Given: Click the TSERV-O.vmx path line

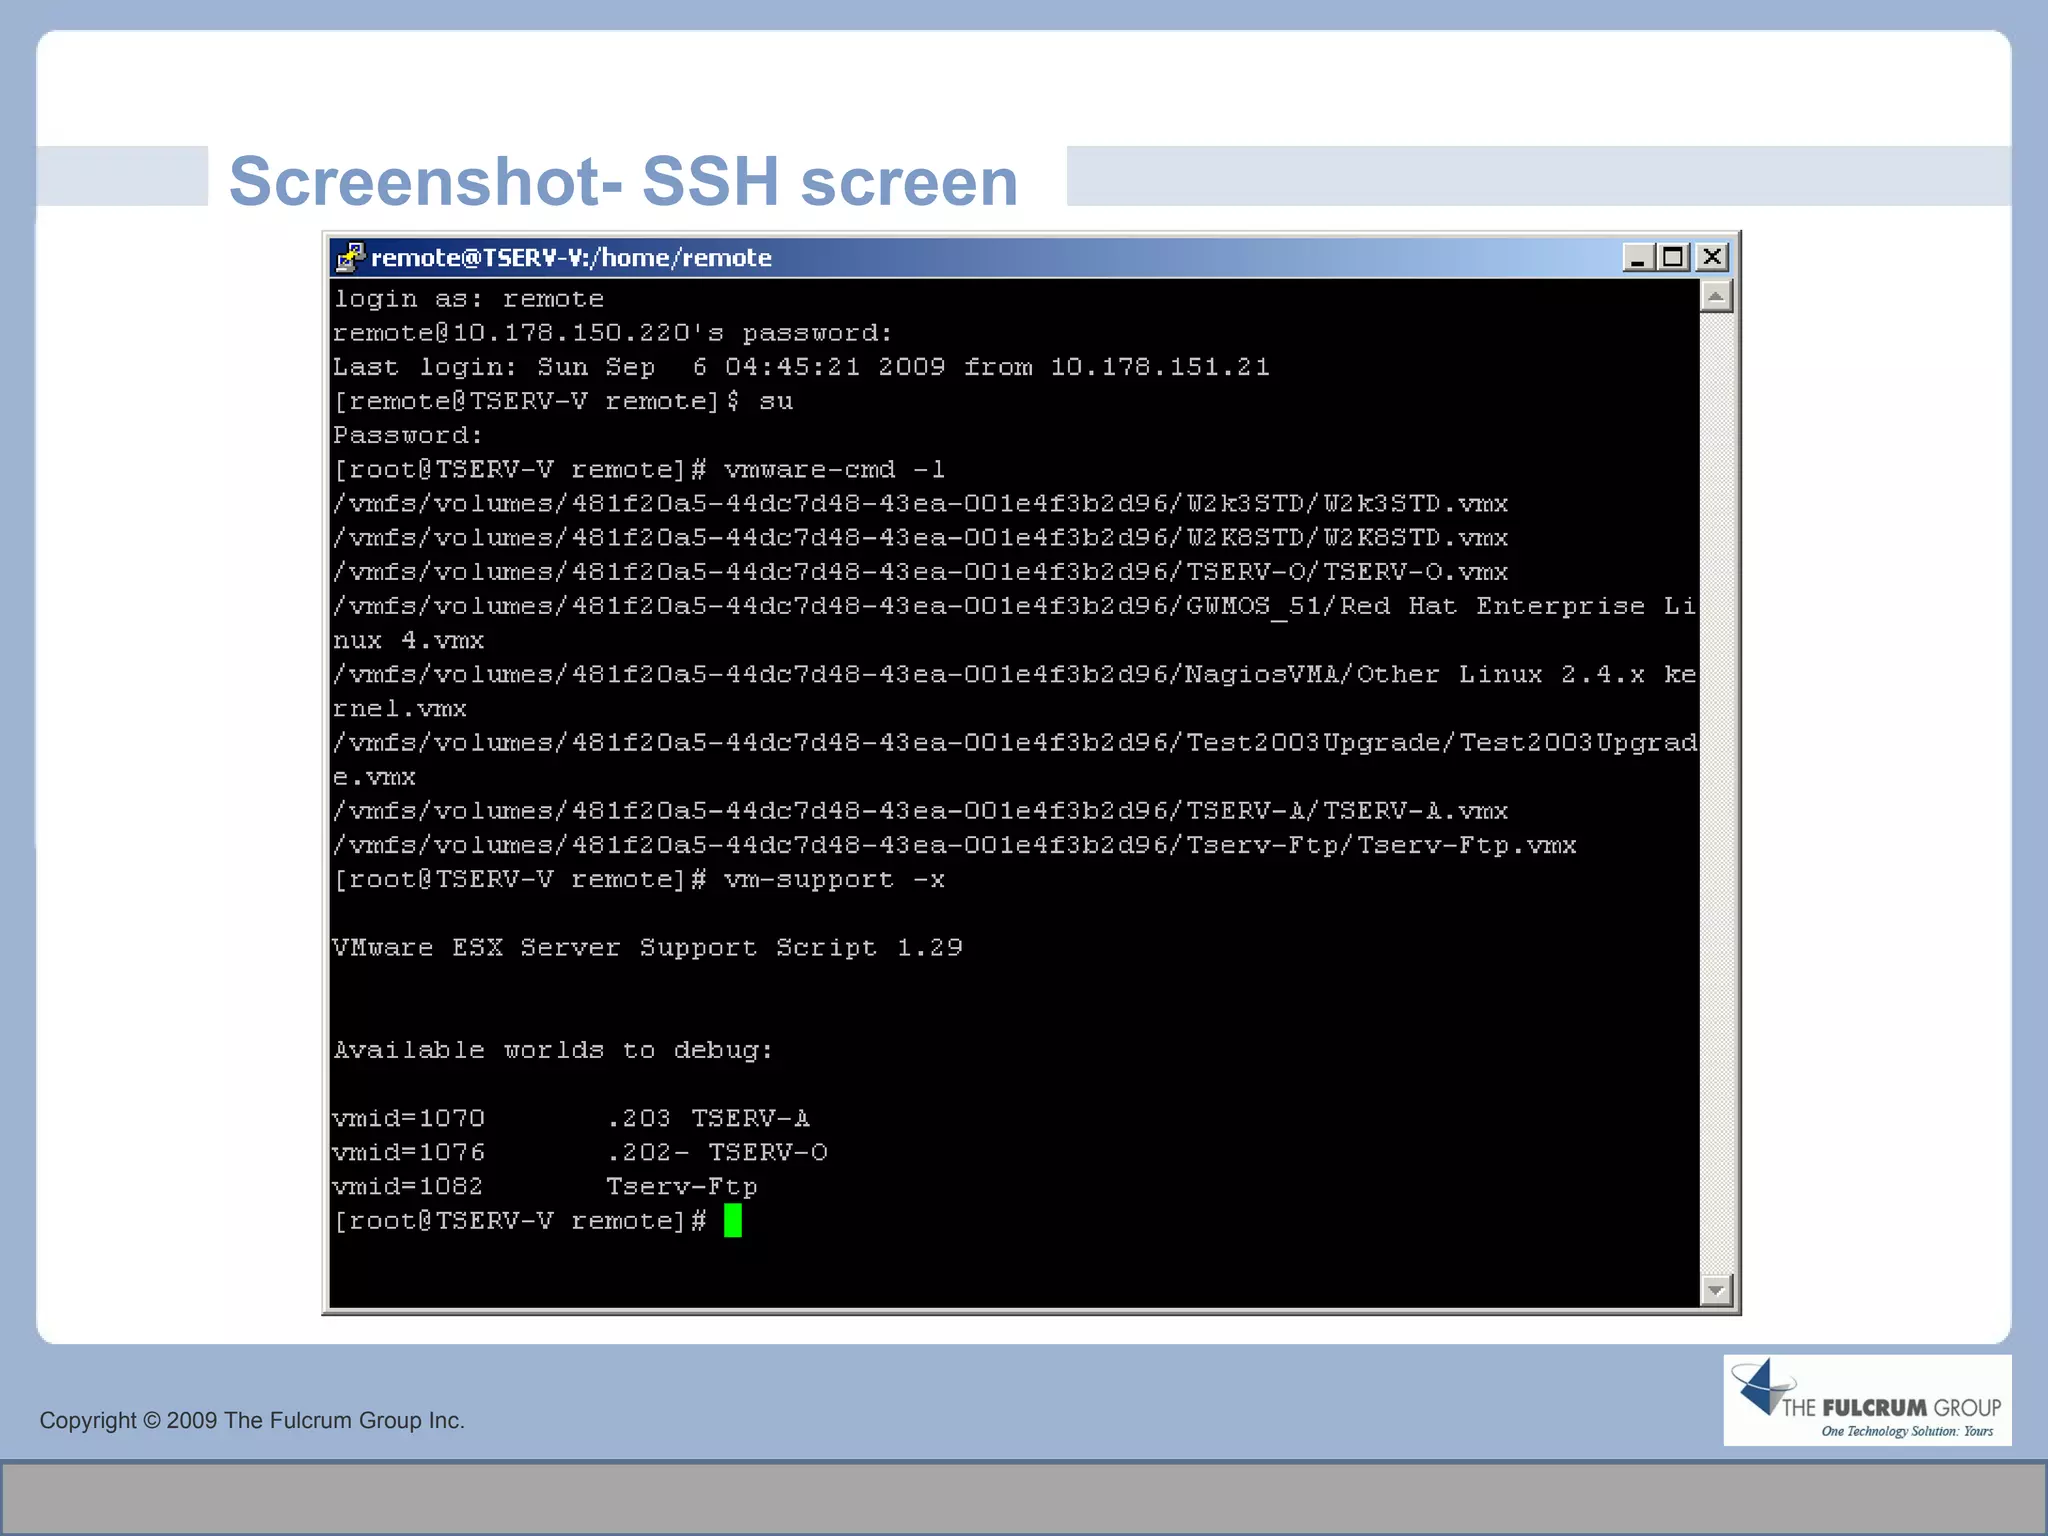Looking at the screenshot, I should (x=920, y=572).
